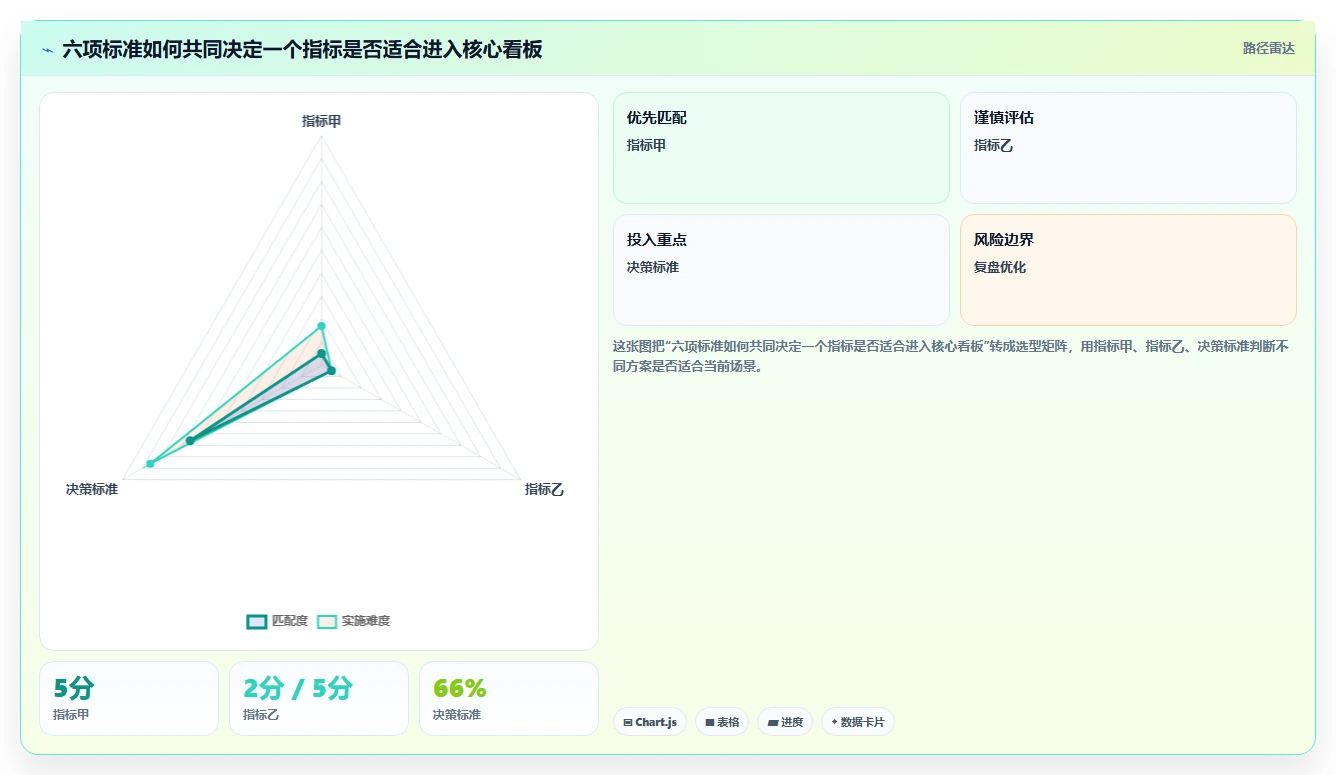Toggle the 匹配度 legend item
The width and height of the screenshot is (1336, 775).
click(x=277, y=621)
